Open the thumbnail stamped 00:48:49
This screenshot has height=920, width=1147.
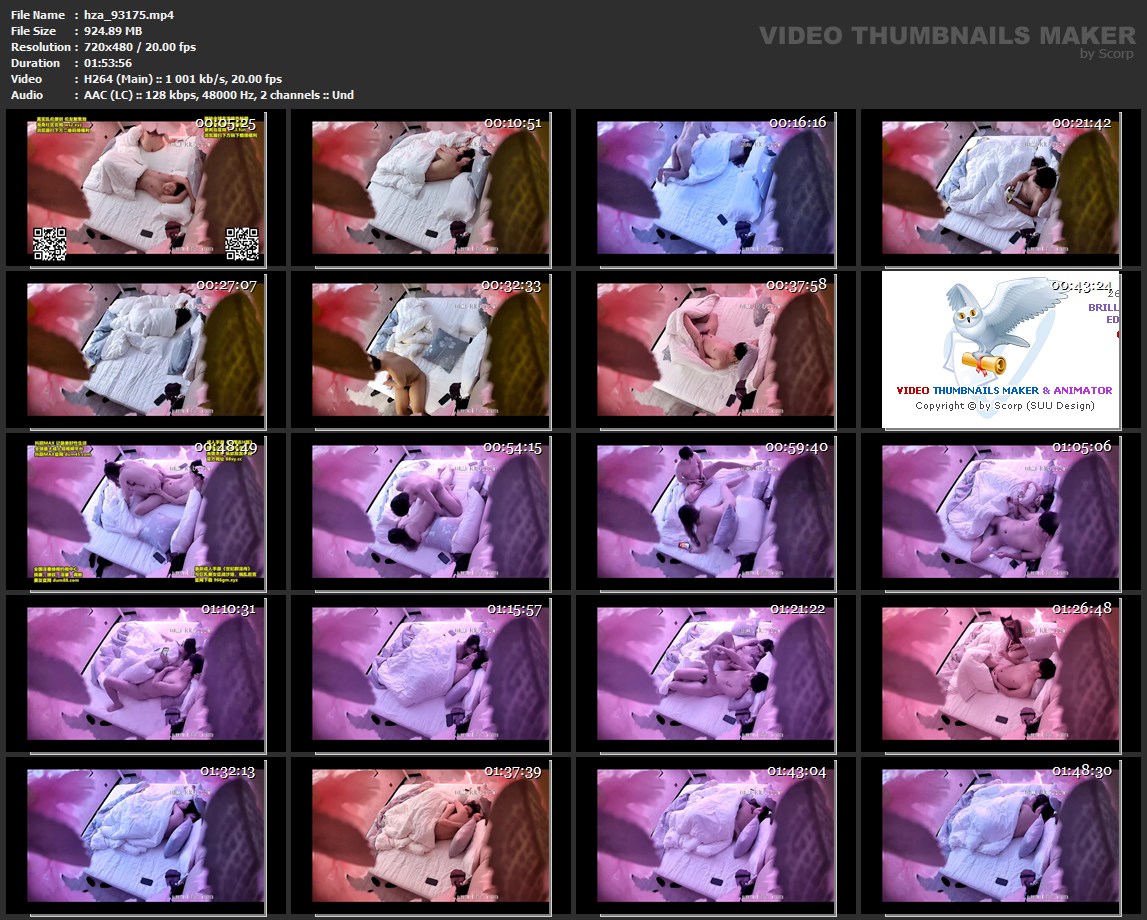(x=146, y=512)
